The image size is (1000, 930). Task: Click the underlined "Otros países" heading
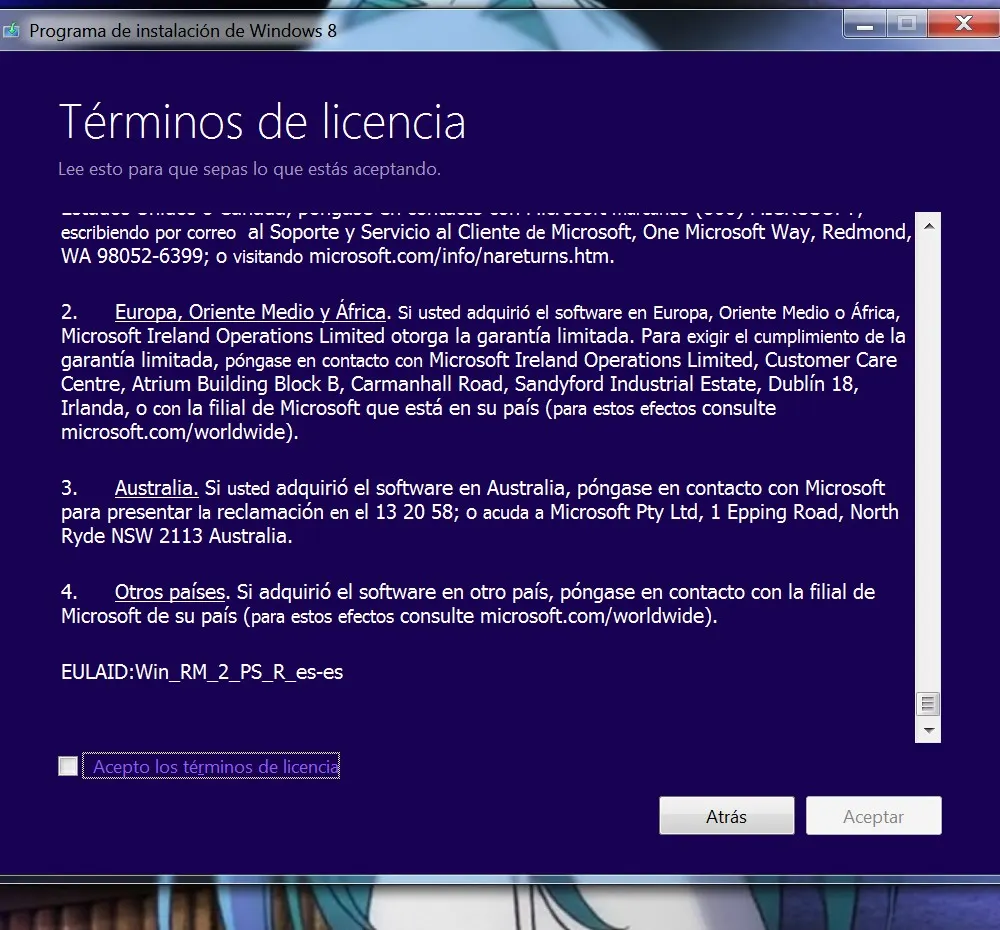169,592
